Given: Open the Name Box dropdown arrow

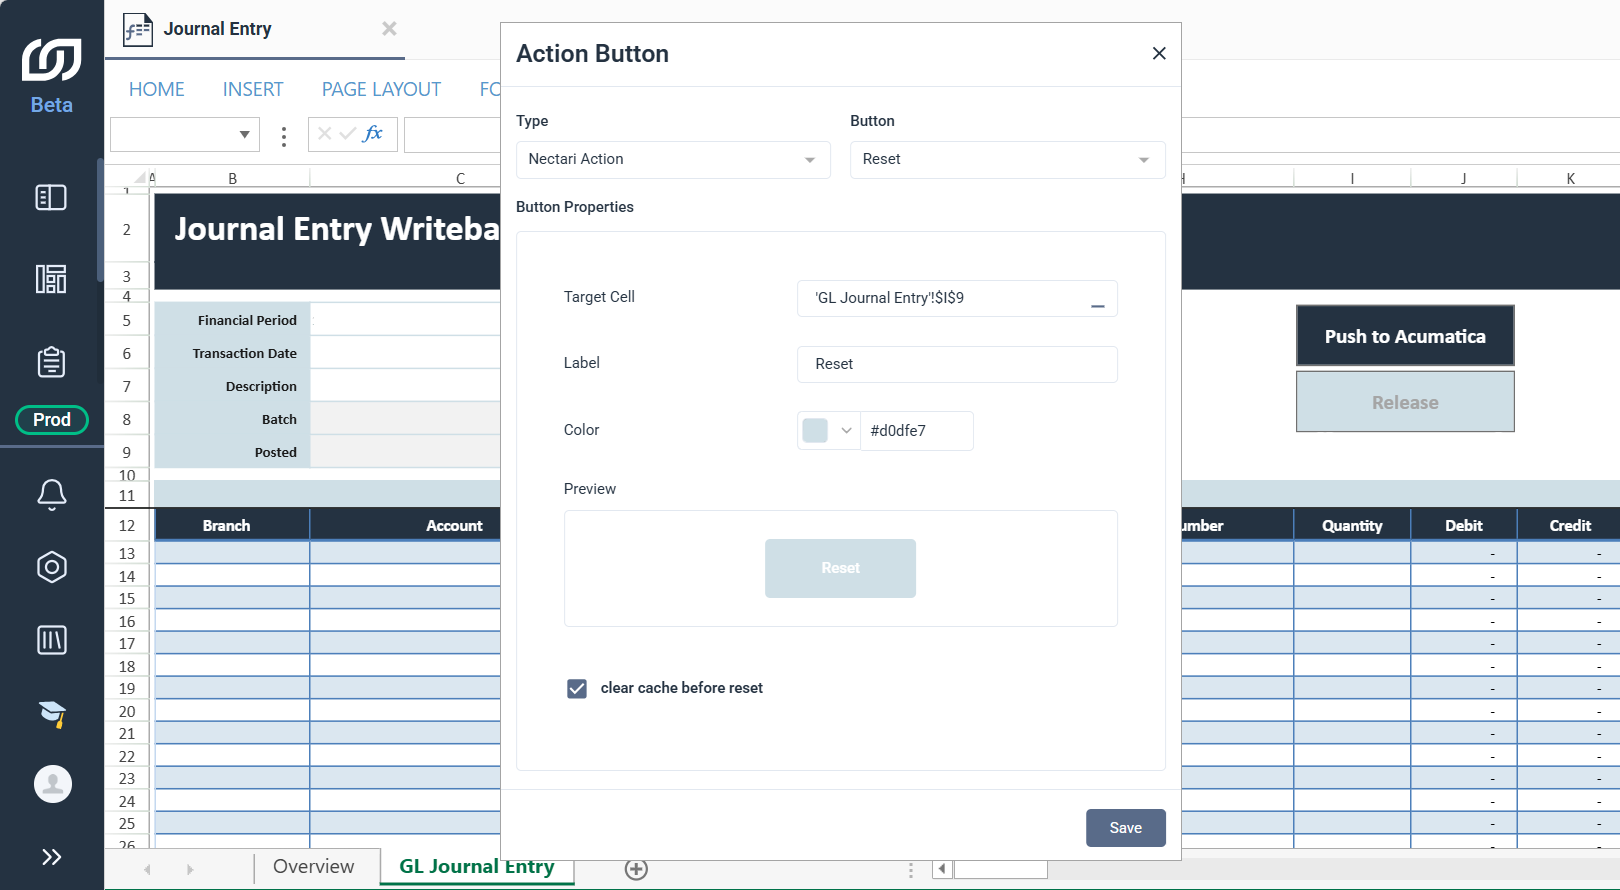Looking at the screenshot, I should coord(244,134).
